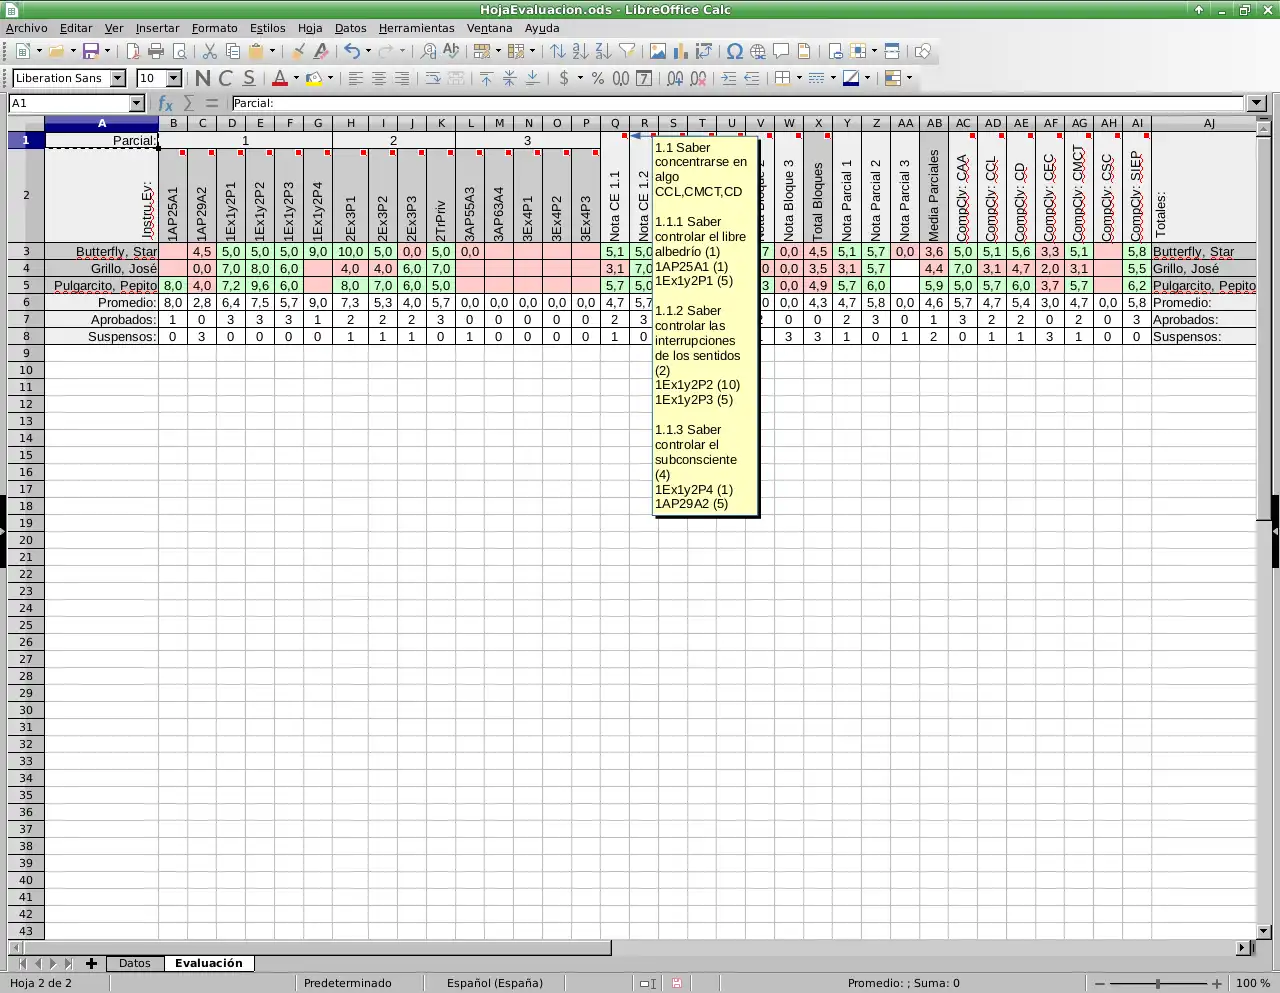Viewport: 1280px width, 993px height.
Task: Open the Datos menu
Action: click(350, 28)
